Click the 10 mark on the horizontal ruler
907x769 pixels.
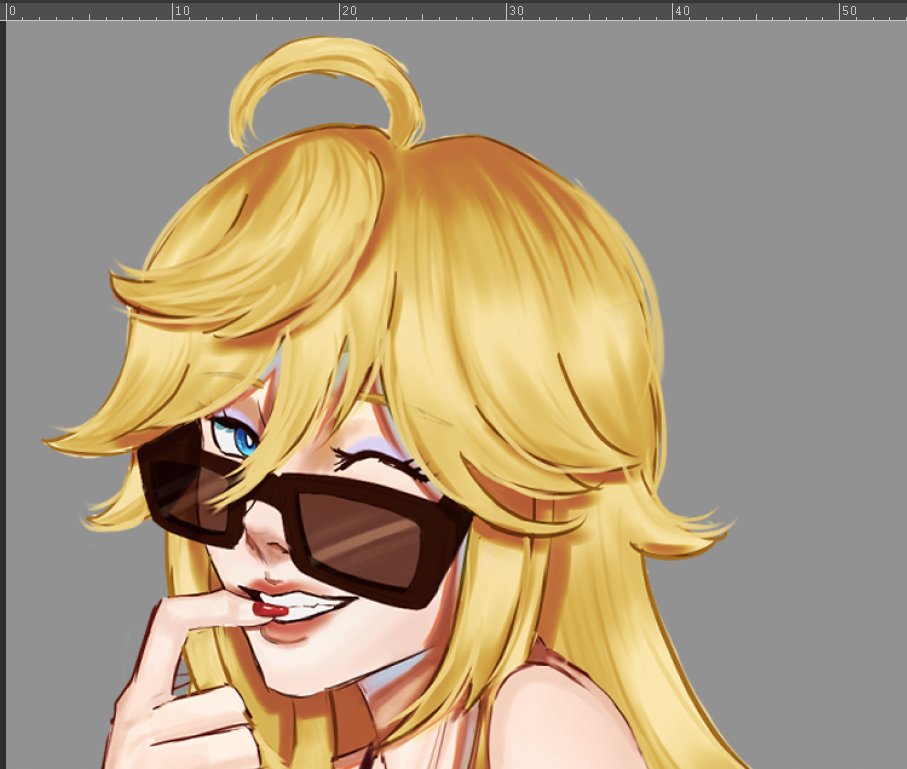pos(182,11)
